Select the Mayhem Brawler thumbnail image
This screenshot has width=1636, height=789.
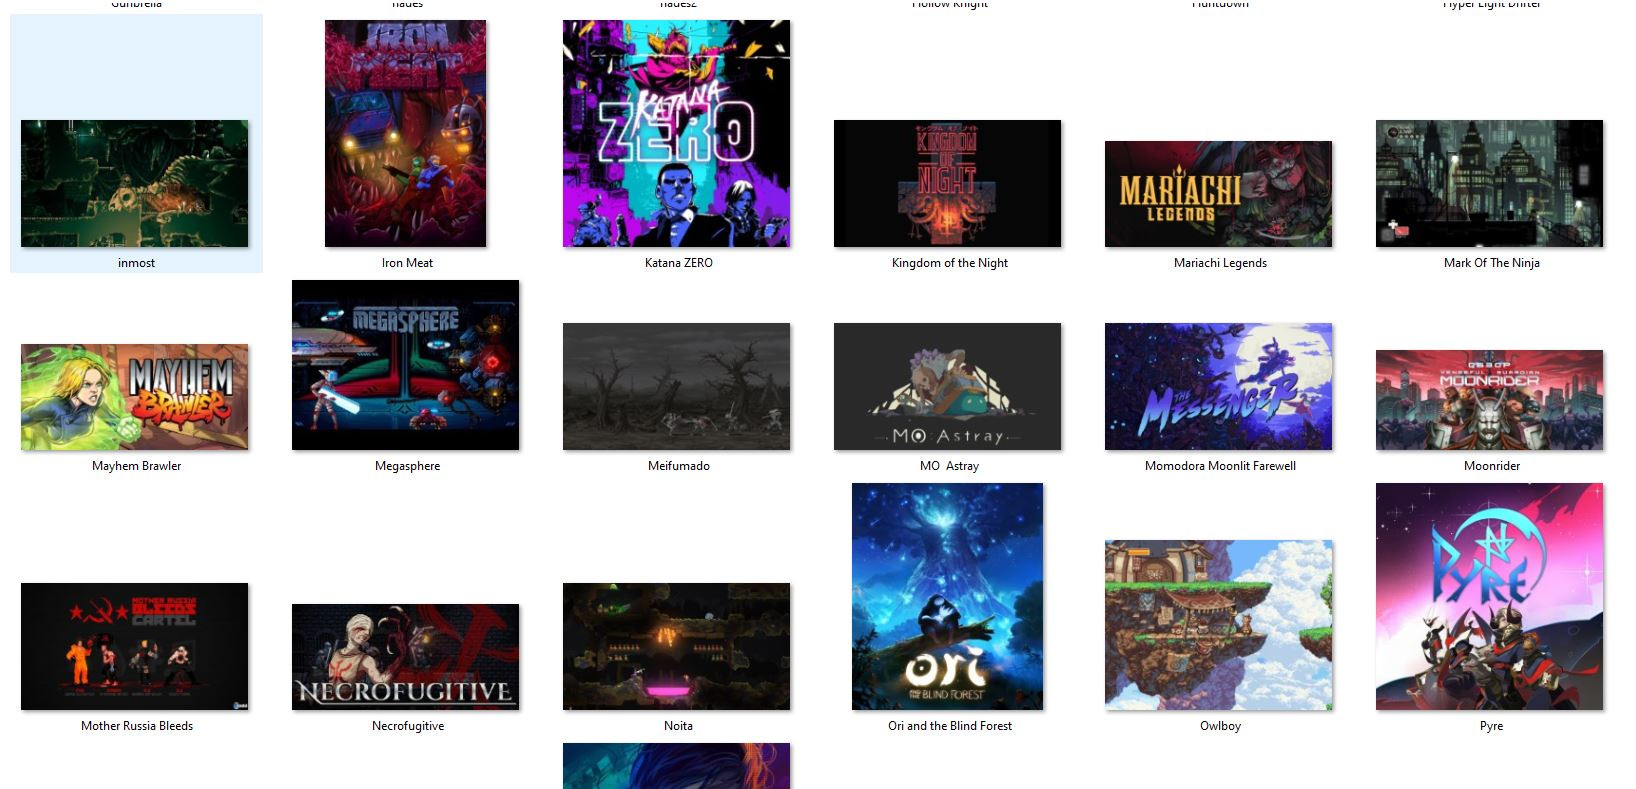(135, 397)
